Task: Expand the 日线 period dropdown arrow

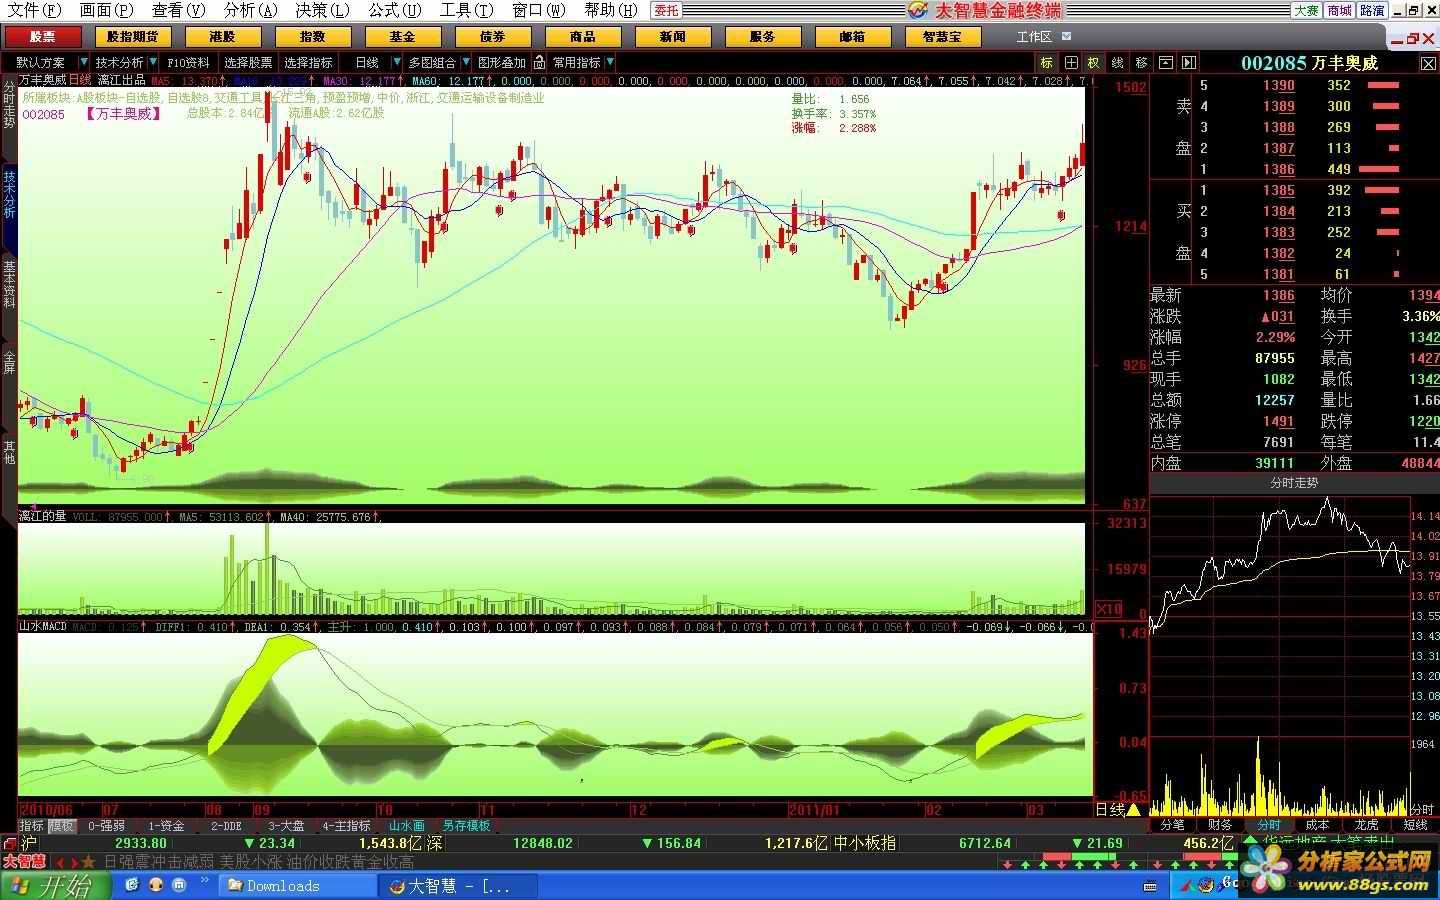Action: click(x=396, y=62)
